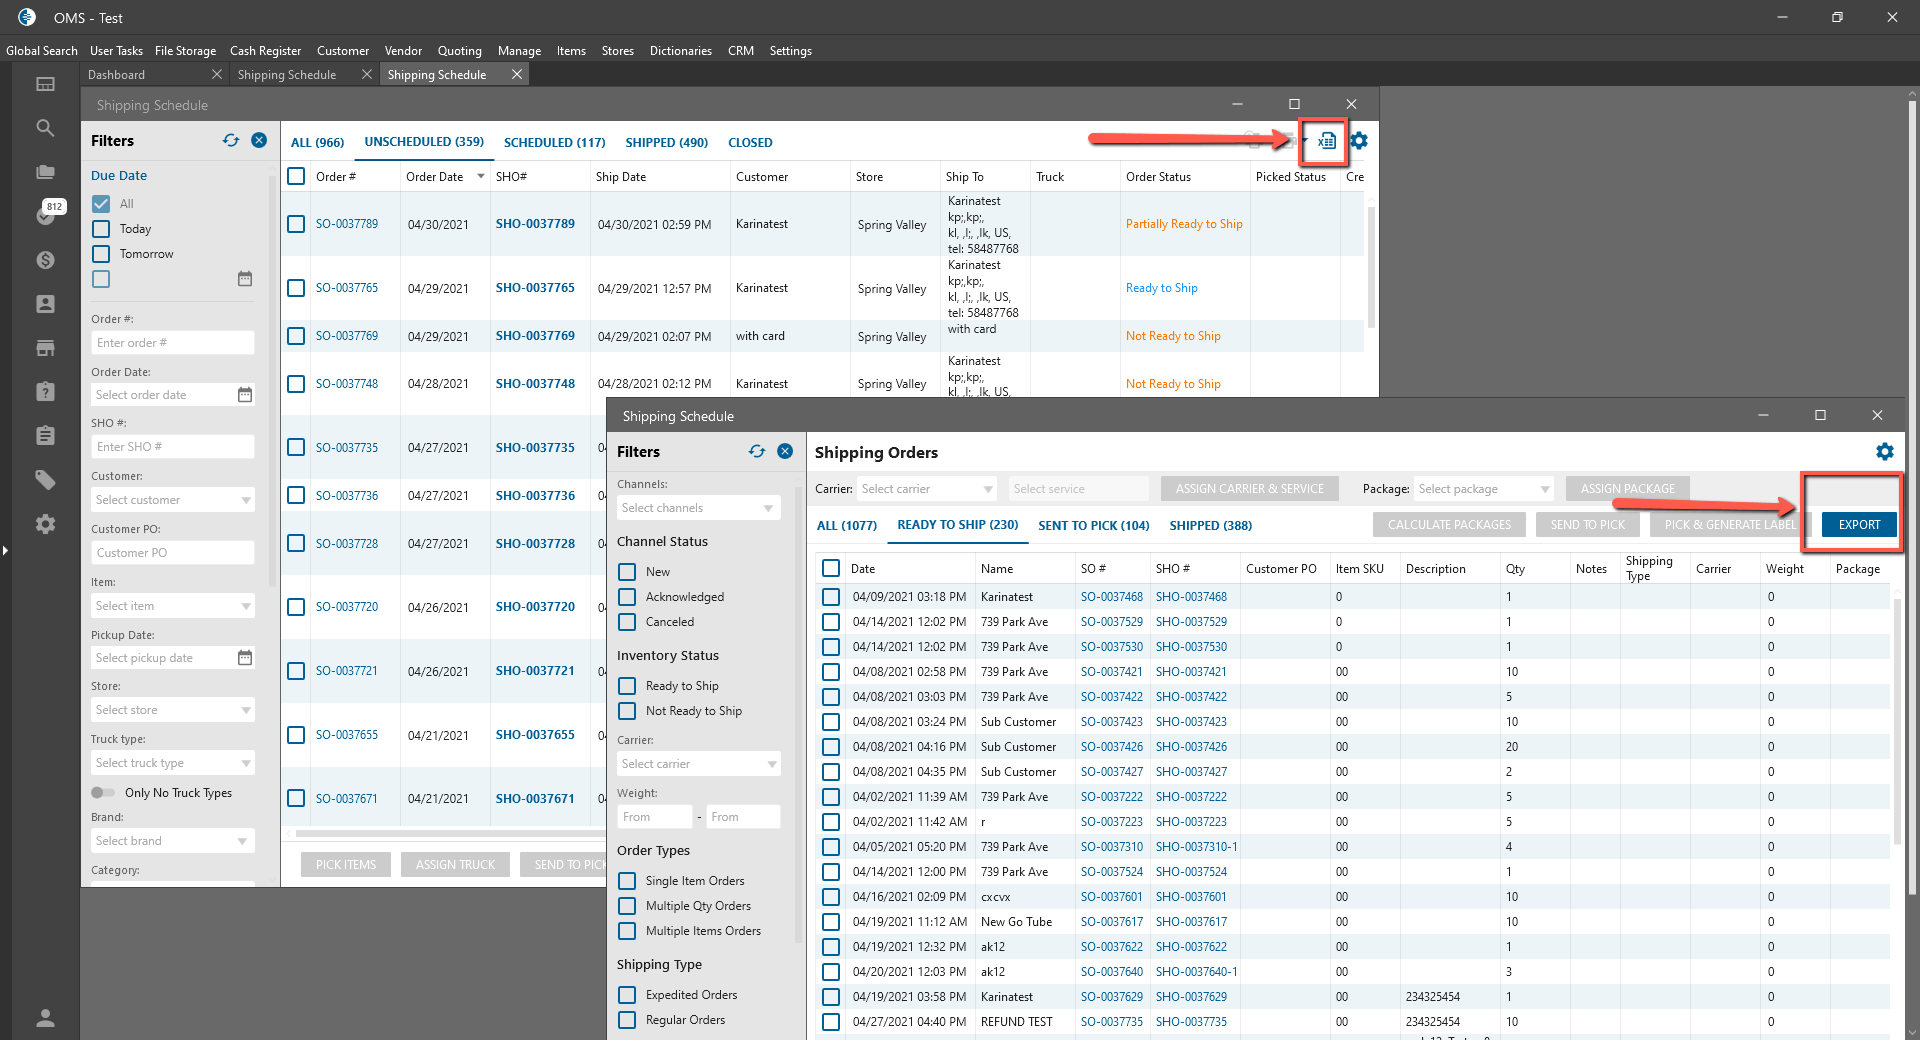Check the Today due date checkbox
Screen dimensions: 1920x1040
click(x=101, y=229)
